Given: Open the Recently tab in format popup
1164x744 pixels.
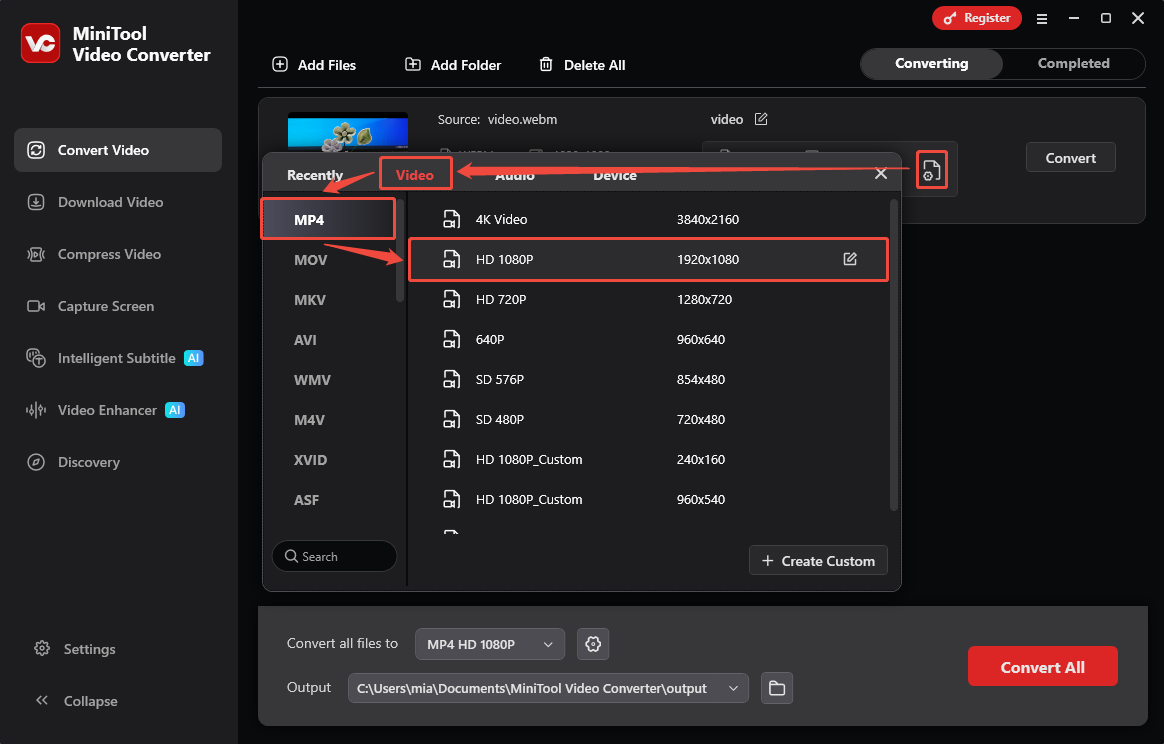Looking at the screenshot, I should pyautogui.click(x=315, y=175).
